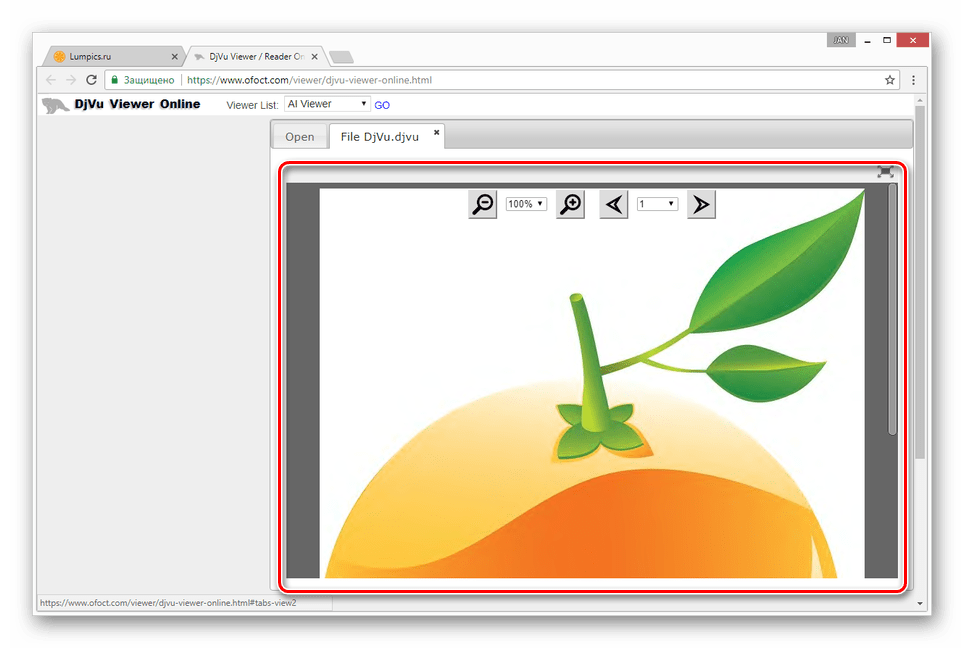The height and width of the screenshot is (648, 964).
Task: Click the browser back arrow
Action: coord(51,80)
